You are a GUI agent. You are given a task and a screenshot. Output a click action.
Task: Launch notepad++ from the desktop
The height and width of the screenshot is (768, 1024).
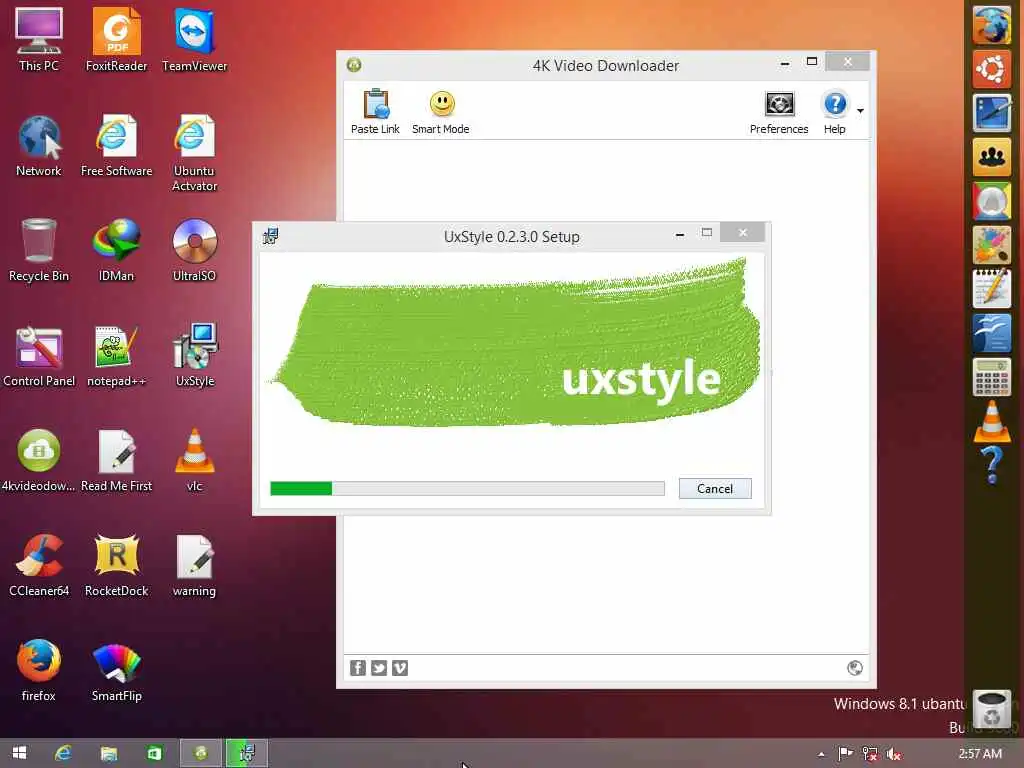[116, 355]
